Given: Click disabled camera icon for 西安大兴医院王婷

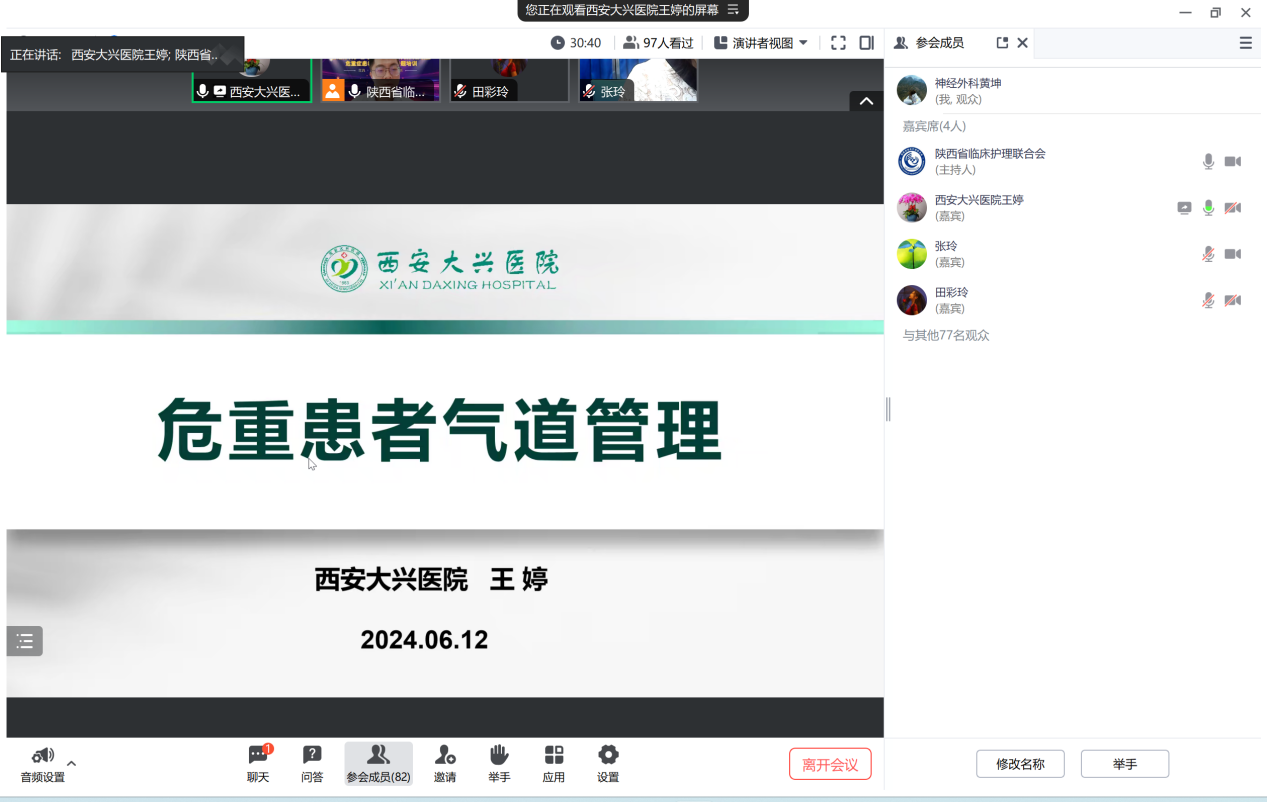Looking at the screenshot, I should click(1233, 208).
